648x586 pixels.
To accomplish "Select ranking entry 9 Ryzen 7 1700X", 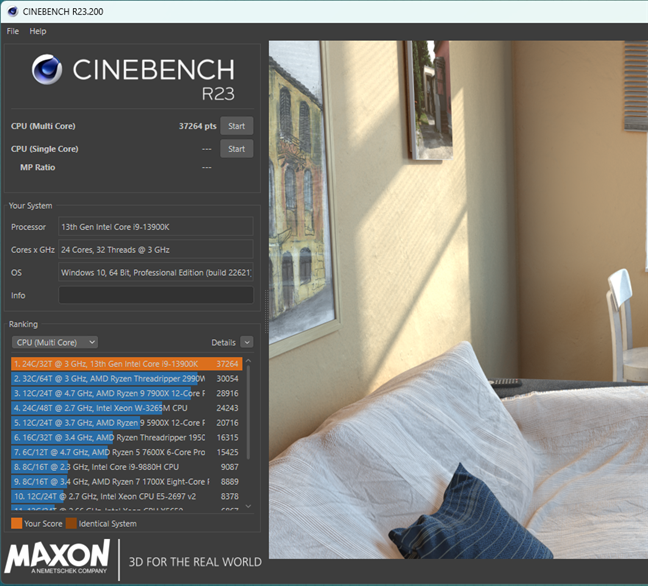I will [126, 481].
